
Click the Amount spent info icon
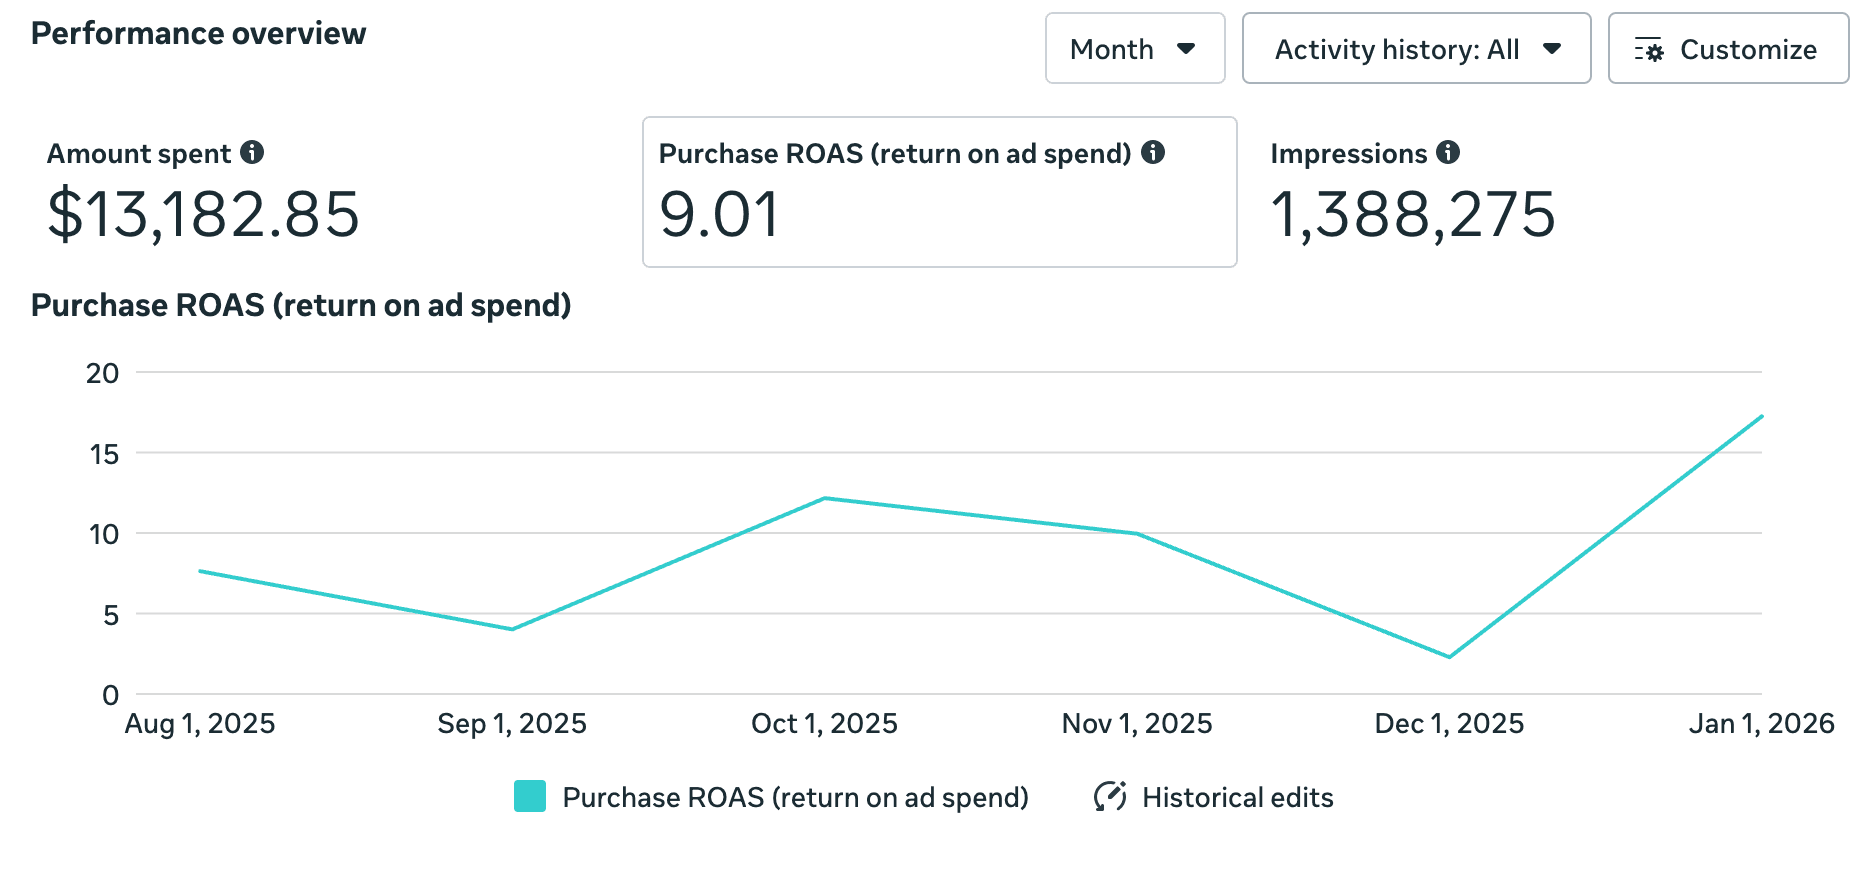pos(252,152)
